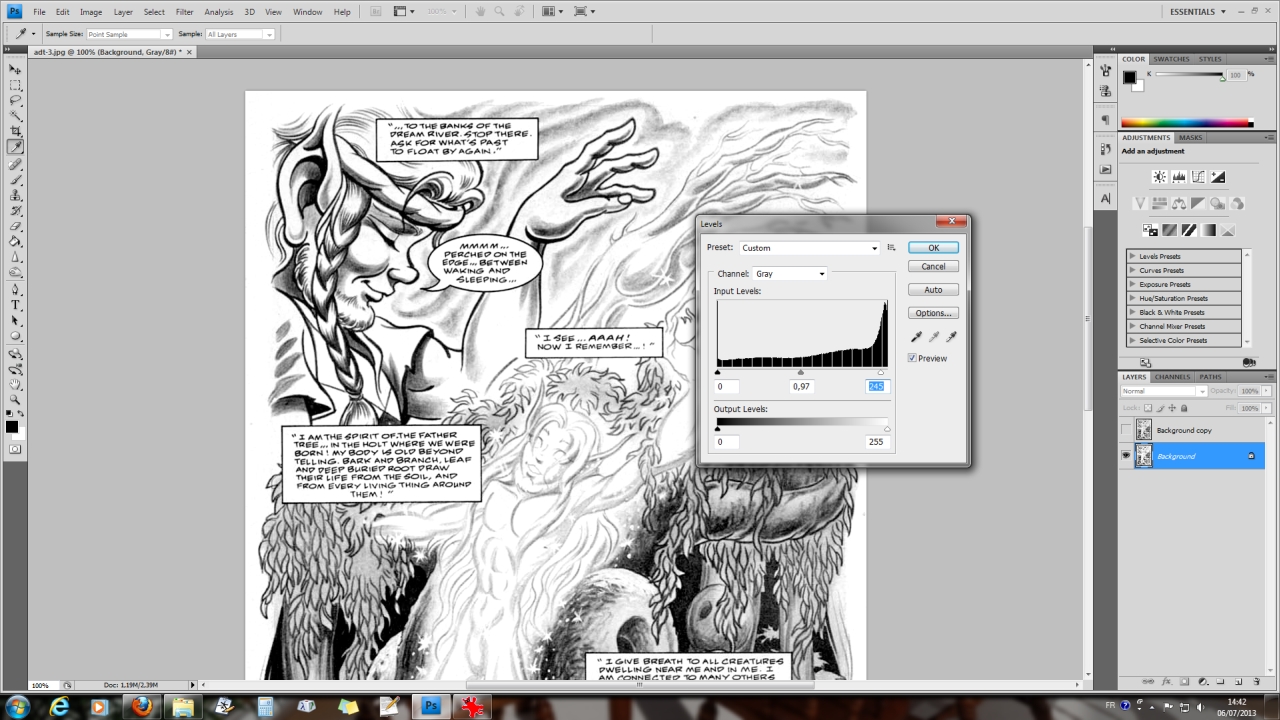Add a Curves adjustment from Adjustments panel

(1198, 177)
